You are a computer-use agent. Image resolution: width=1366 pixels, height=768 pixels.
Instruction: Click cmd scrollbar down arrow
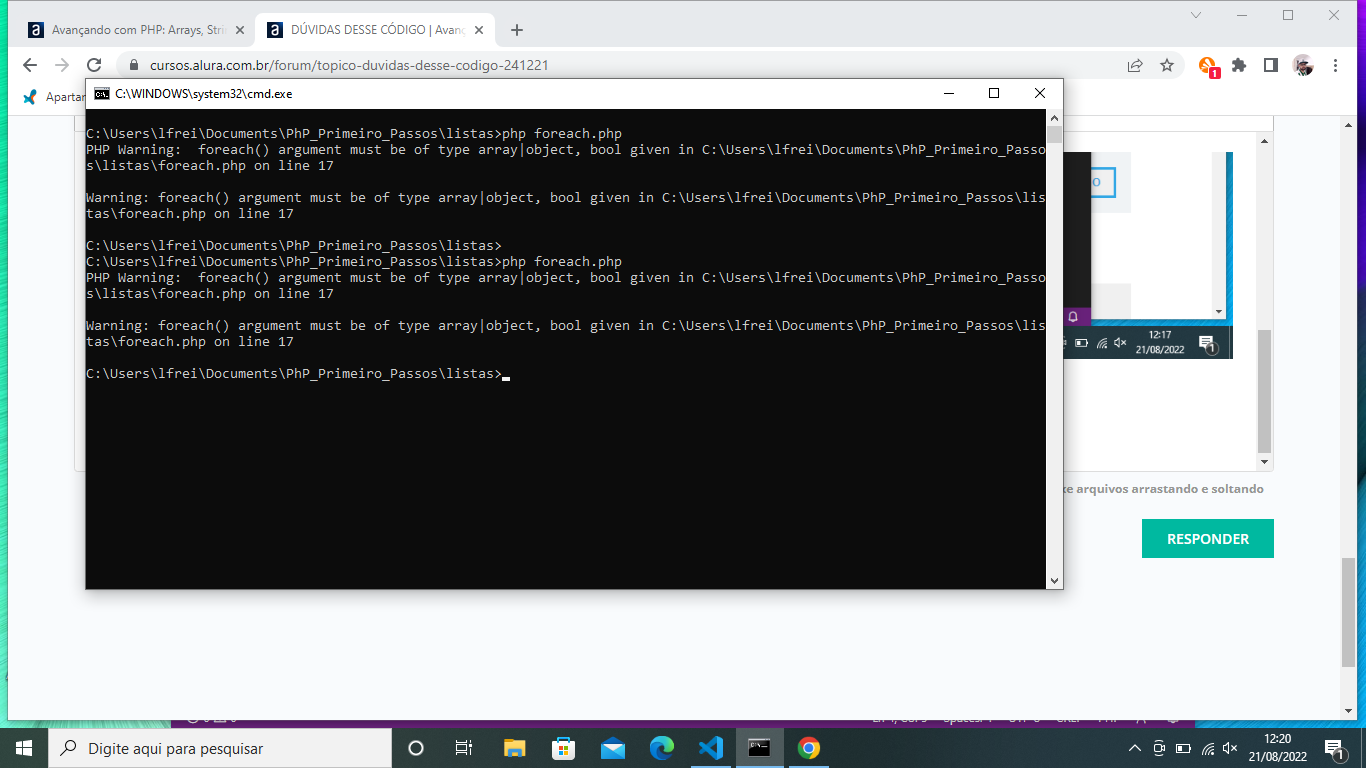pos(1054,580)
